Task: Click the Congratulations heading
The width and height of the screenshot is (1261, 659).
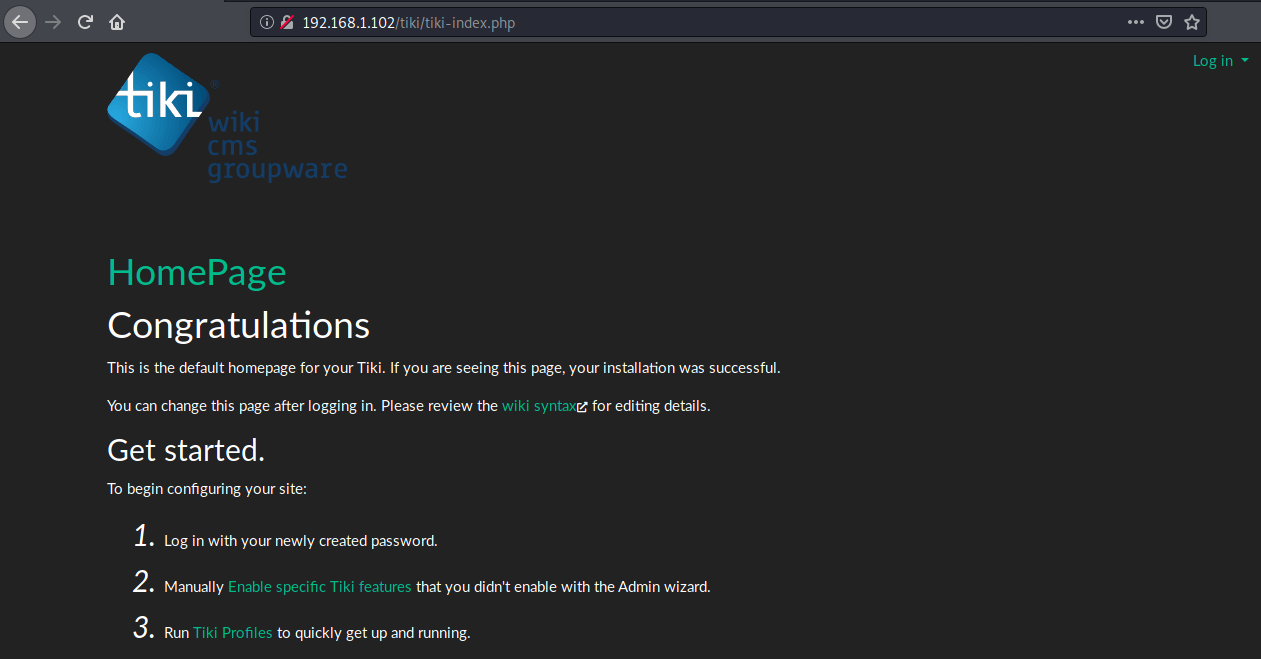Action: tap(238, 325)
